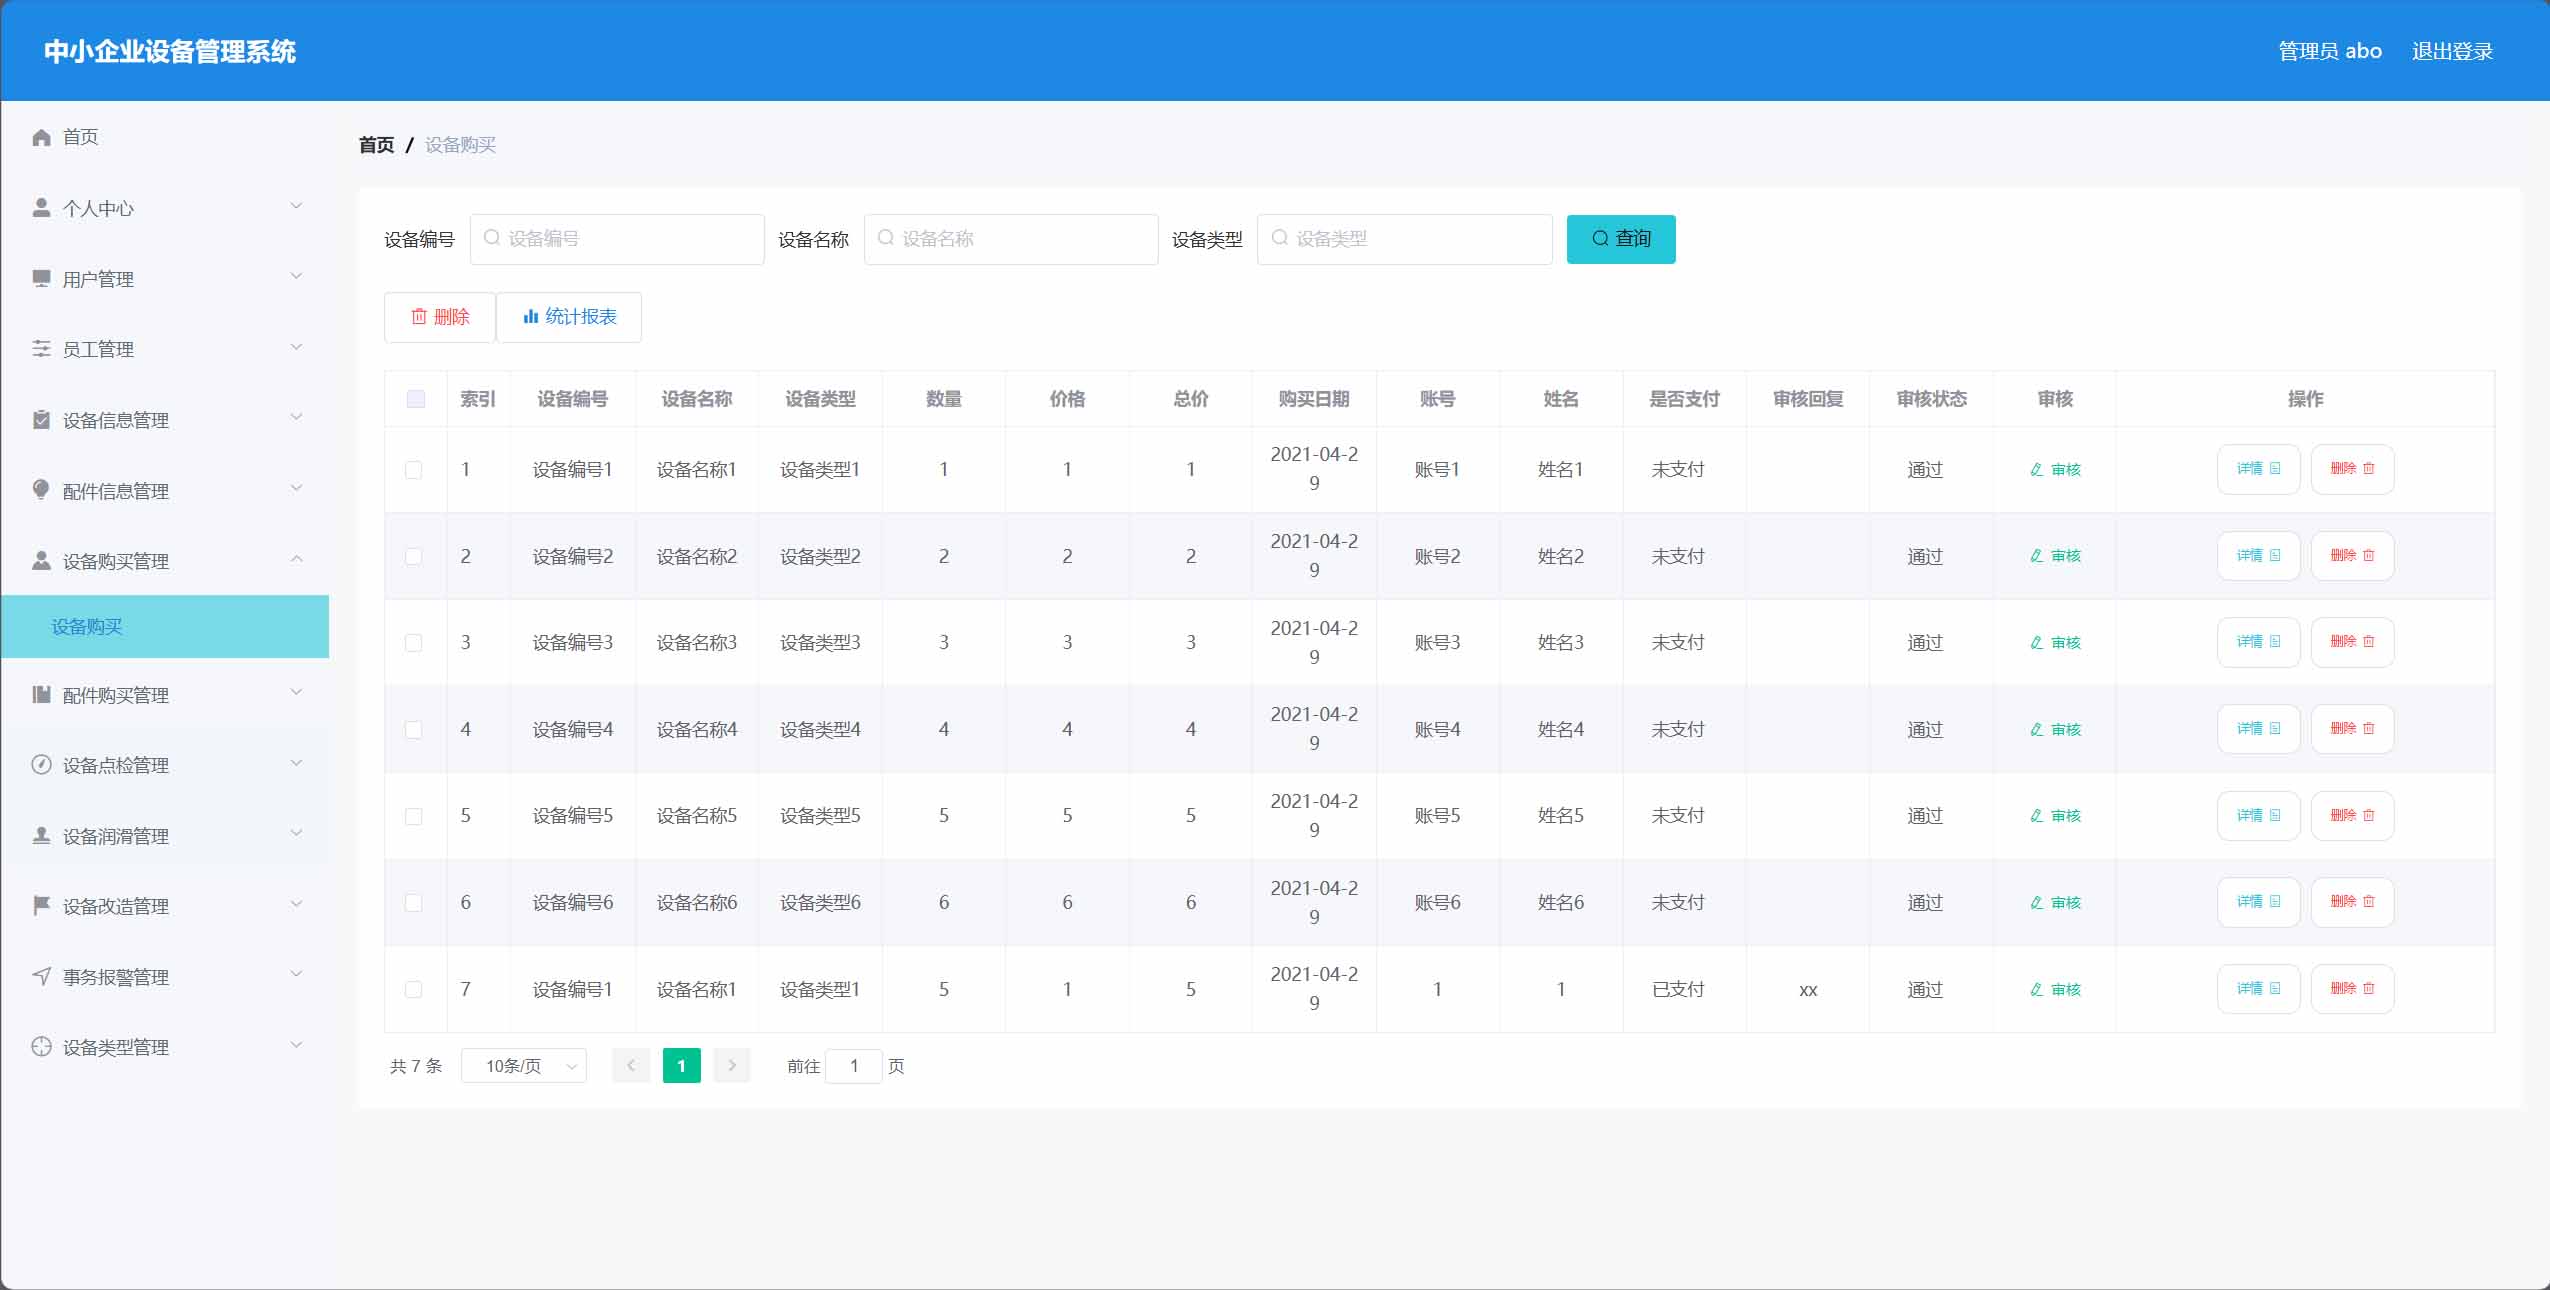Screen dimensions: 2550x1290
Task: Check the checkbox for row 设备编号5
Action: pyautogui.click(x=413, y=816)
